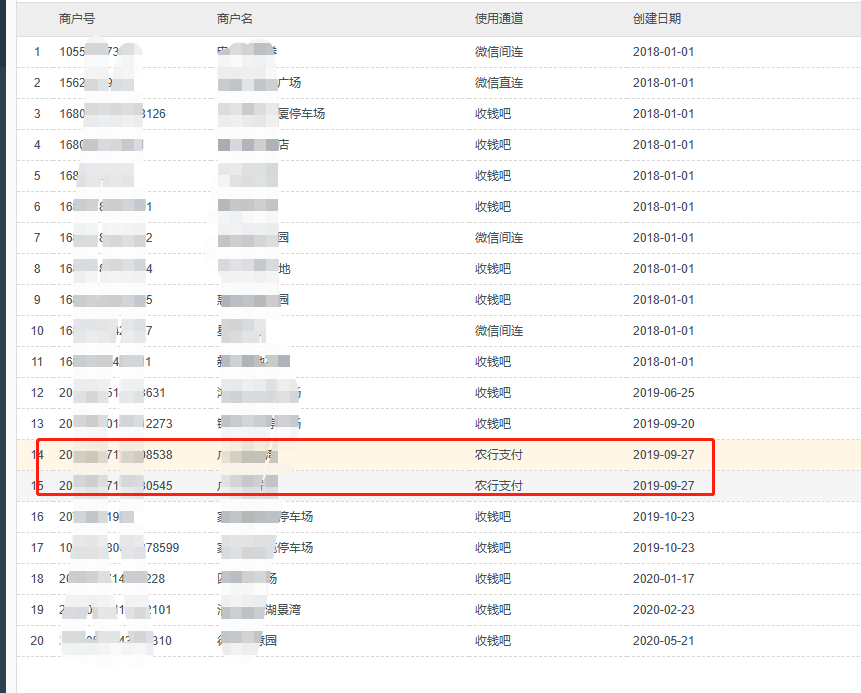Click row number 16 cell
The width and height of the screenshot is (861, 693).
click(x=37, y=517)
